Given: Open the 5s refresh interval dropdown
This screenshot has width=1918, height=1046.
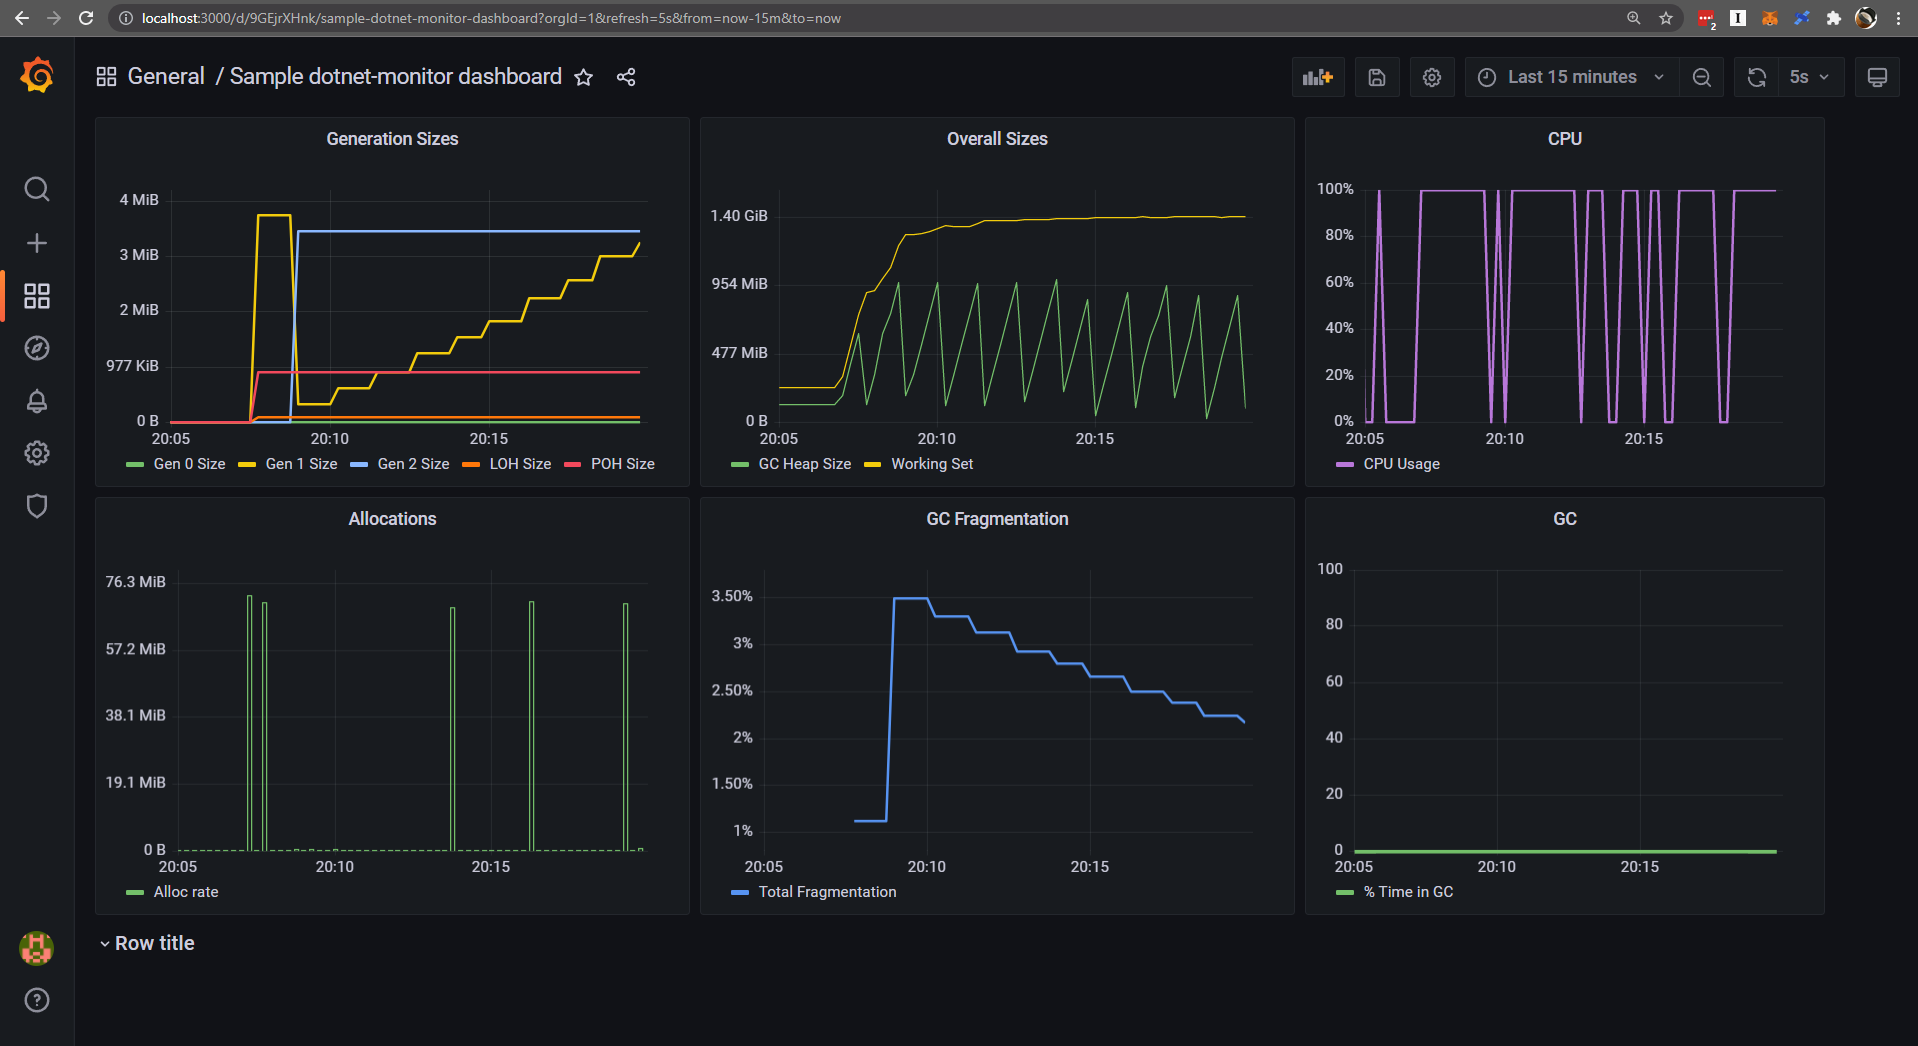Looking at the screenshot, I should pos(1810,77).
